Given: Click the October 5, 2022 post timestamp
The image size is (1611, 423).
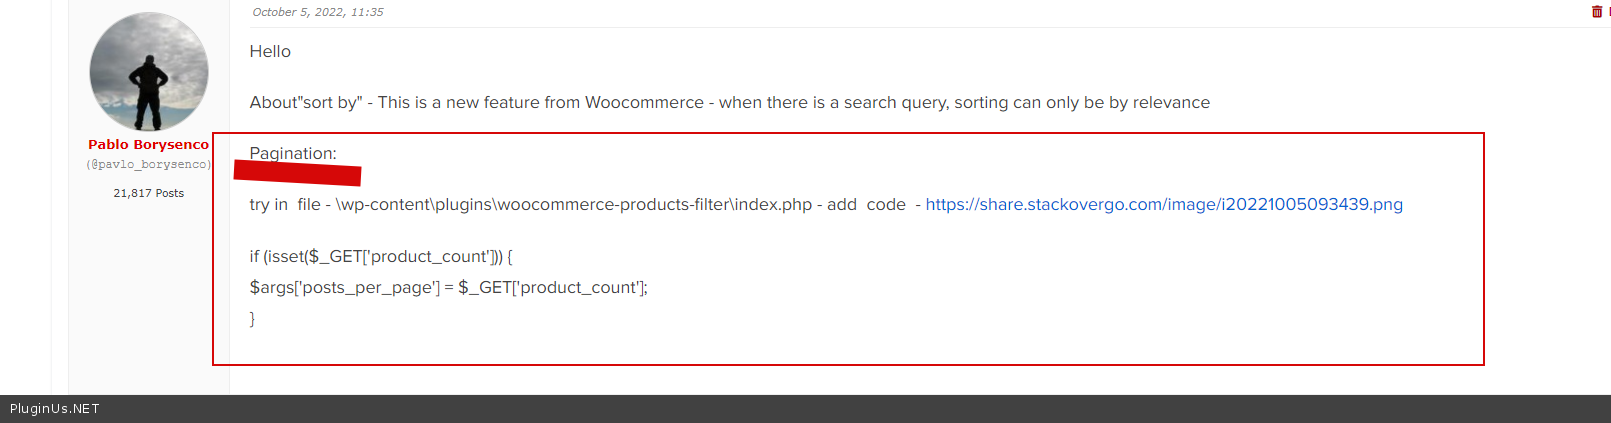Looking at the screenshot, I should pos(317,12).
